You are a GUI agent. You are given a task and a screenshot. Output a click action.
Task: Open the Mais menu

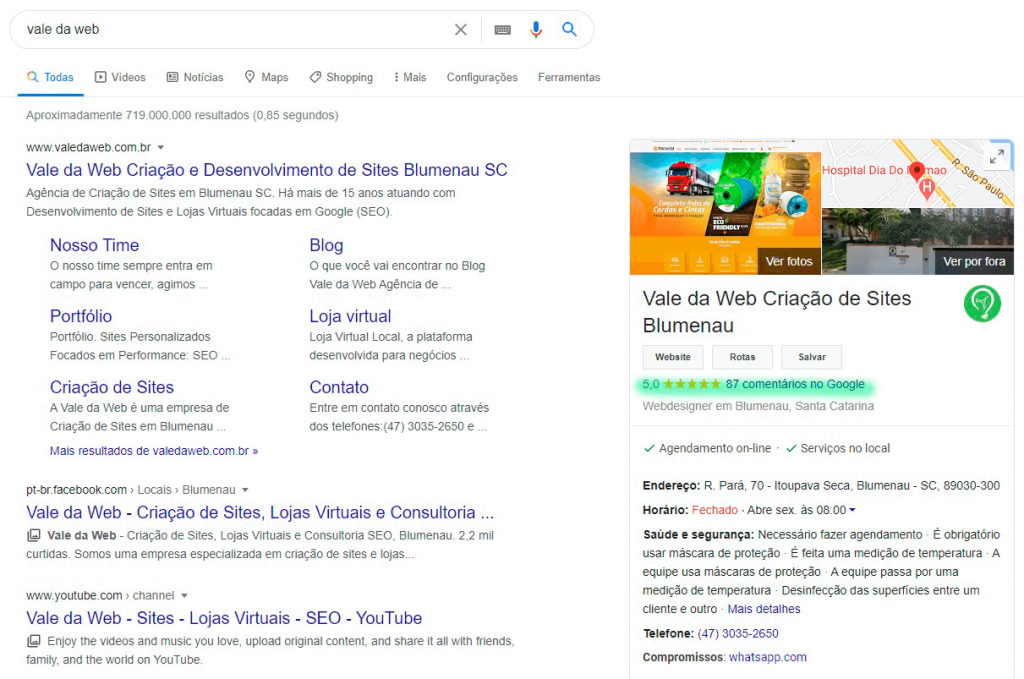click(410, 77)
